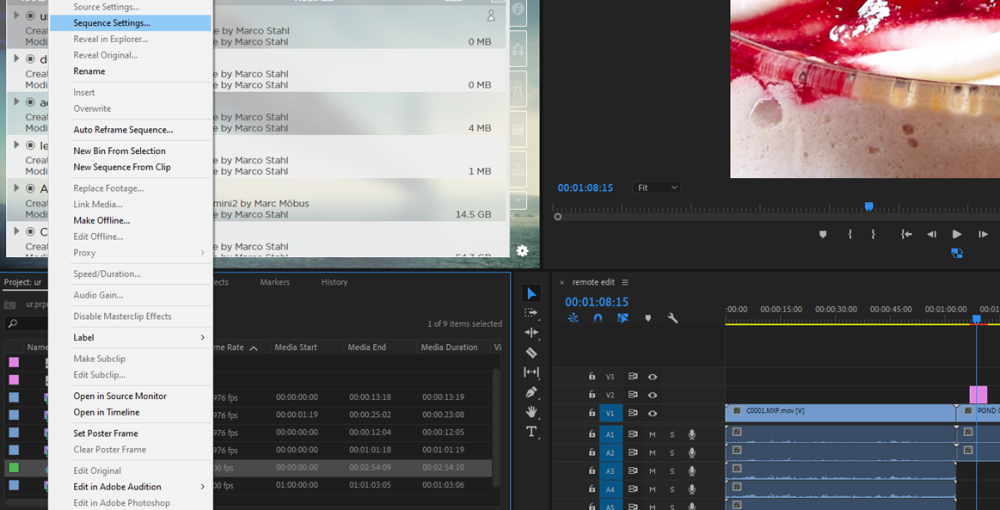Toggle timeline snapping magnet icon
1000x510 pixels.
[598, 318]
